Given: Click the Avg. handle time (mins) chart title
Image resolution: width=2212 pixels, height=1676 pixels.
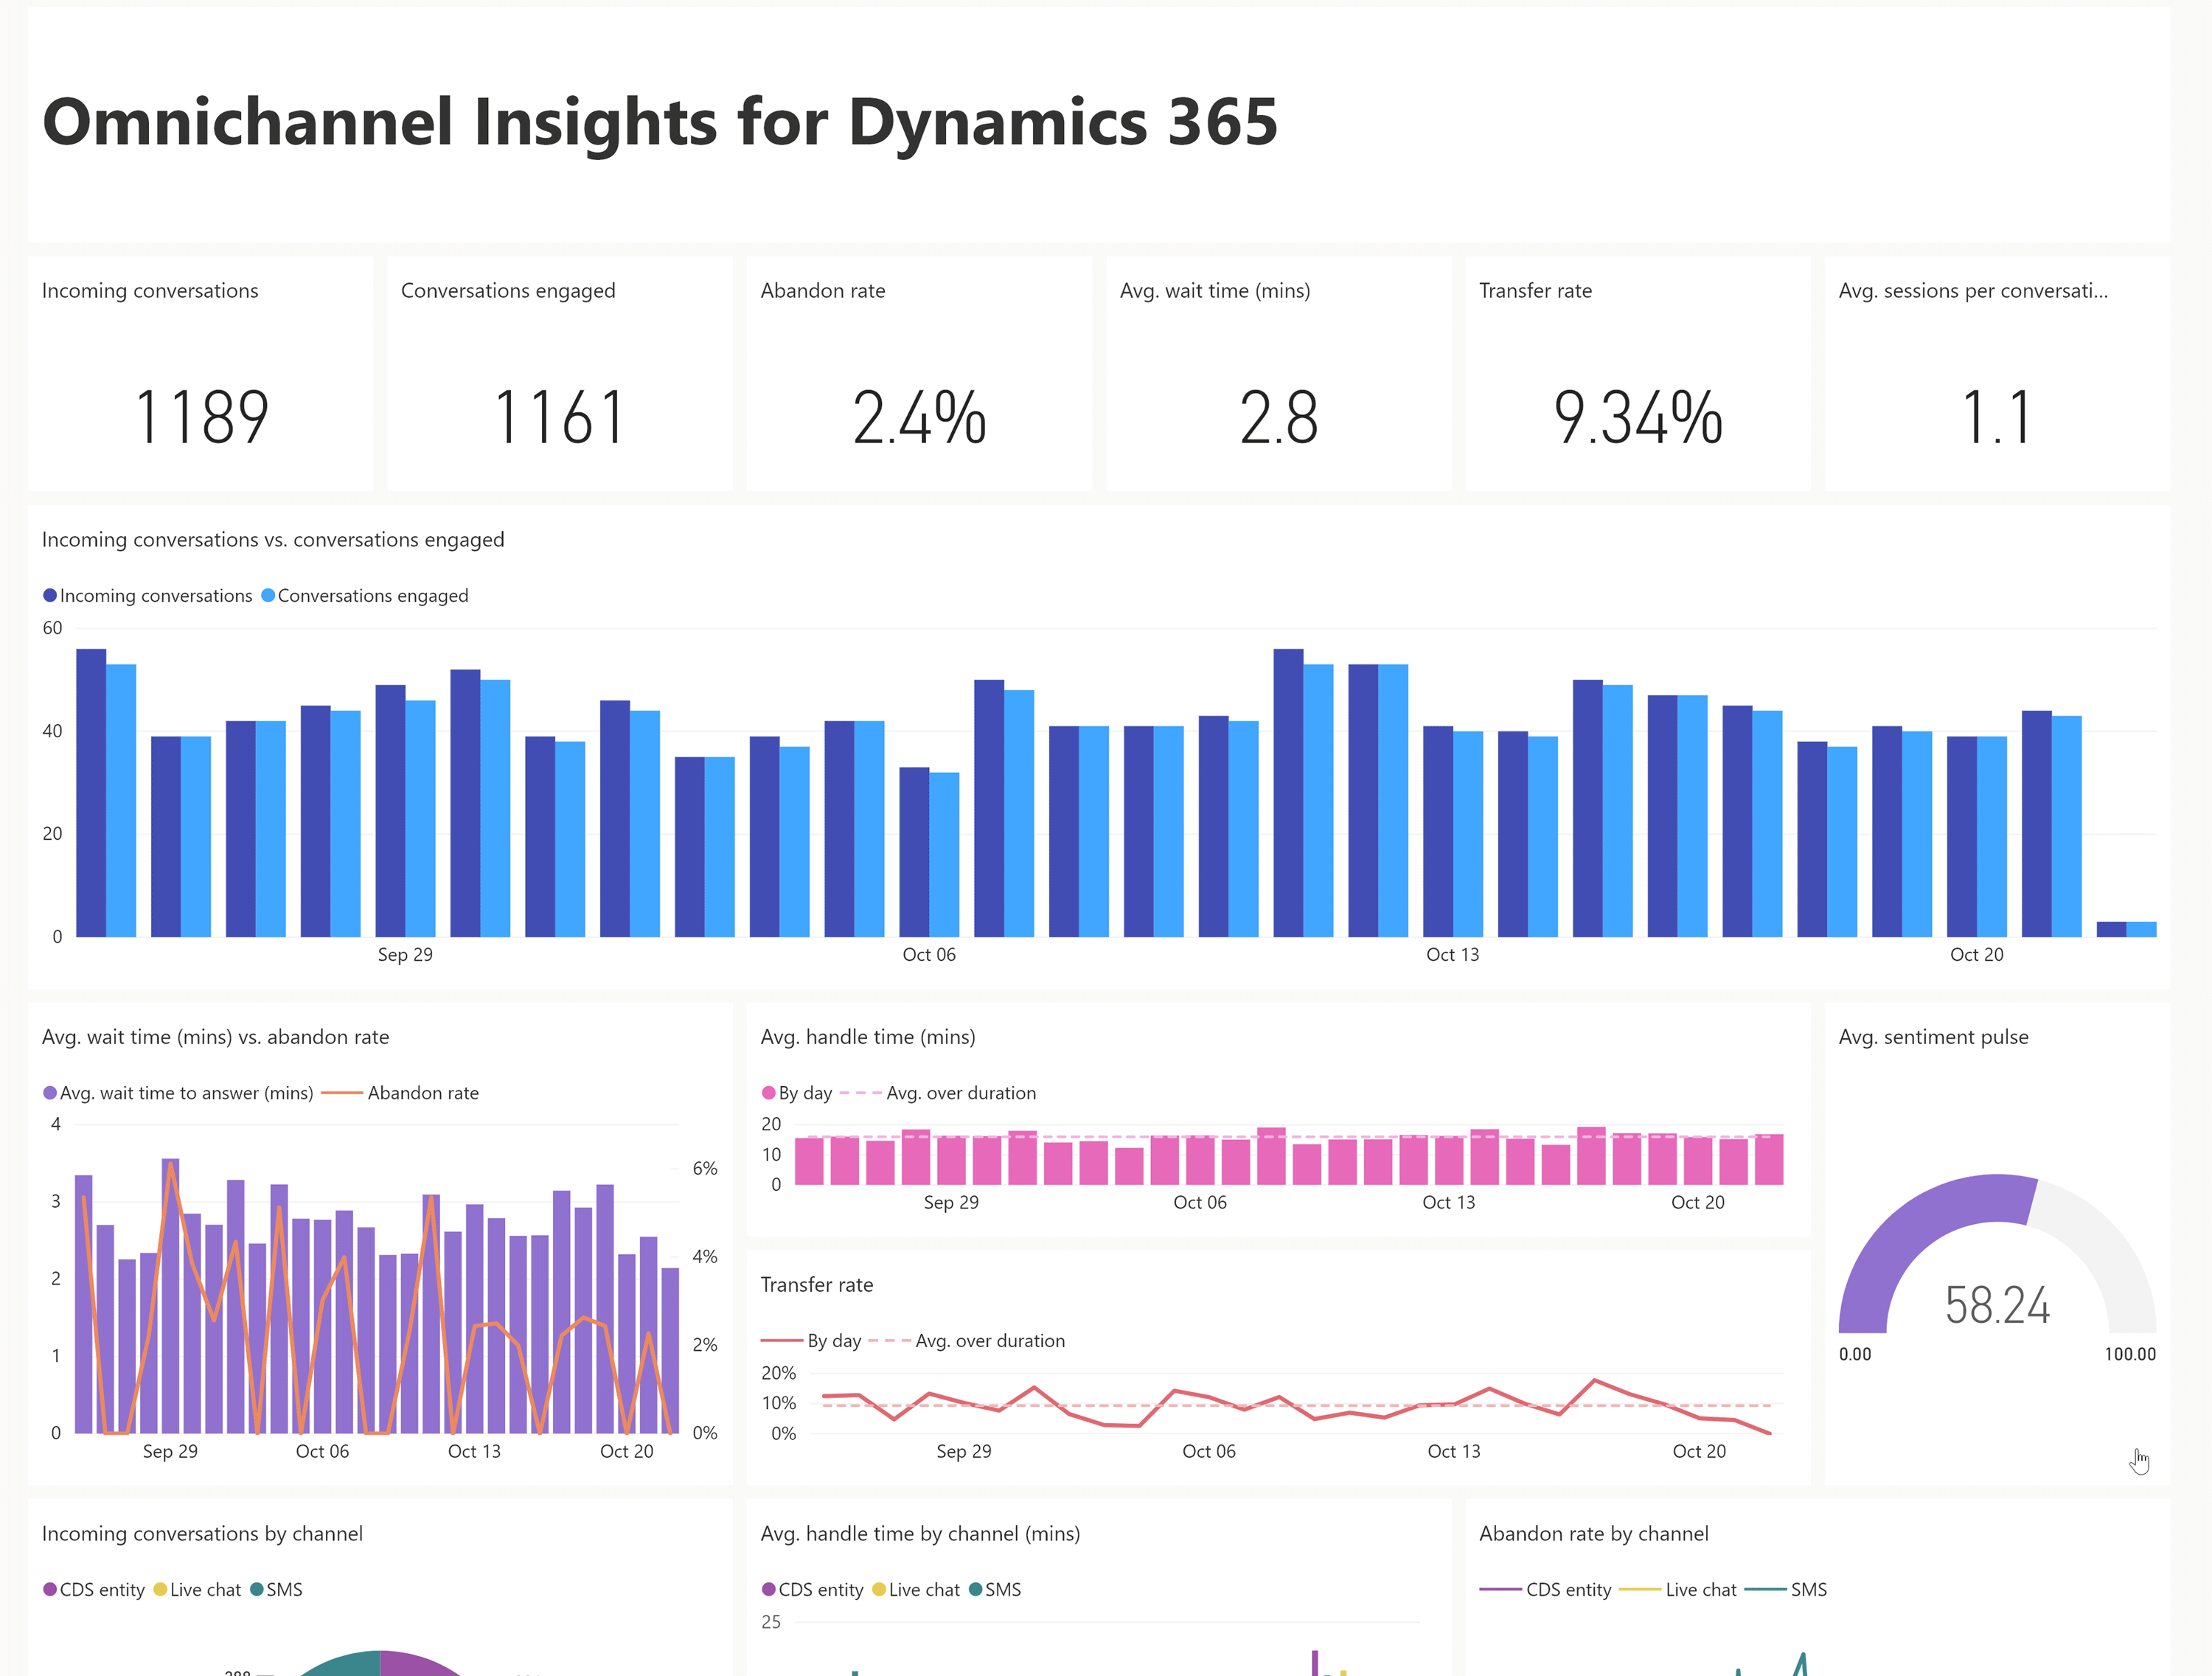Looking at the screenshot, I should click(x=868, y=1037).
